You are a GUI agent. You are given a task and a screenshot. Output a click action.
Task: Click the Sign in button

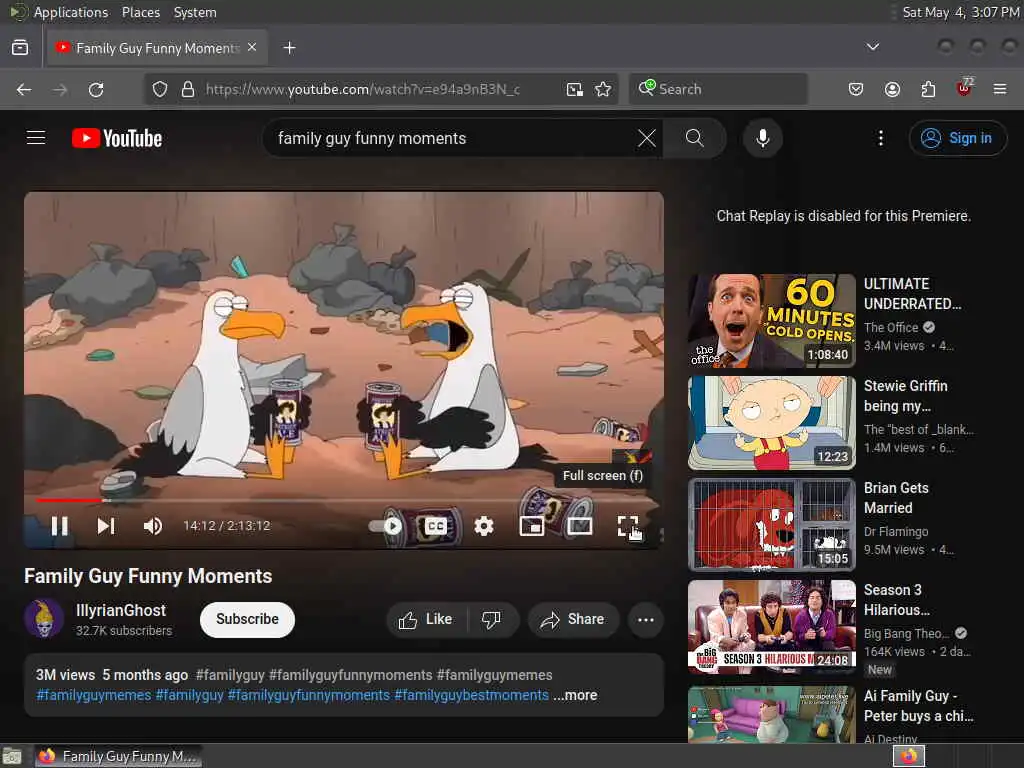tap(957, 138)
